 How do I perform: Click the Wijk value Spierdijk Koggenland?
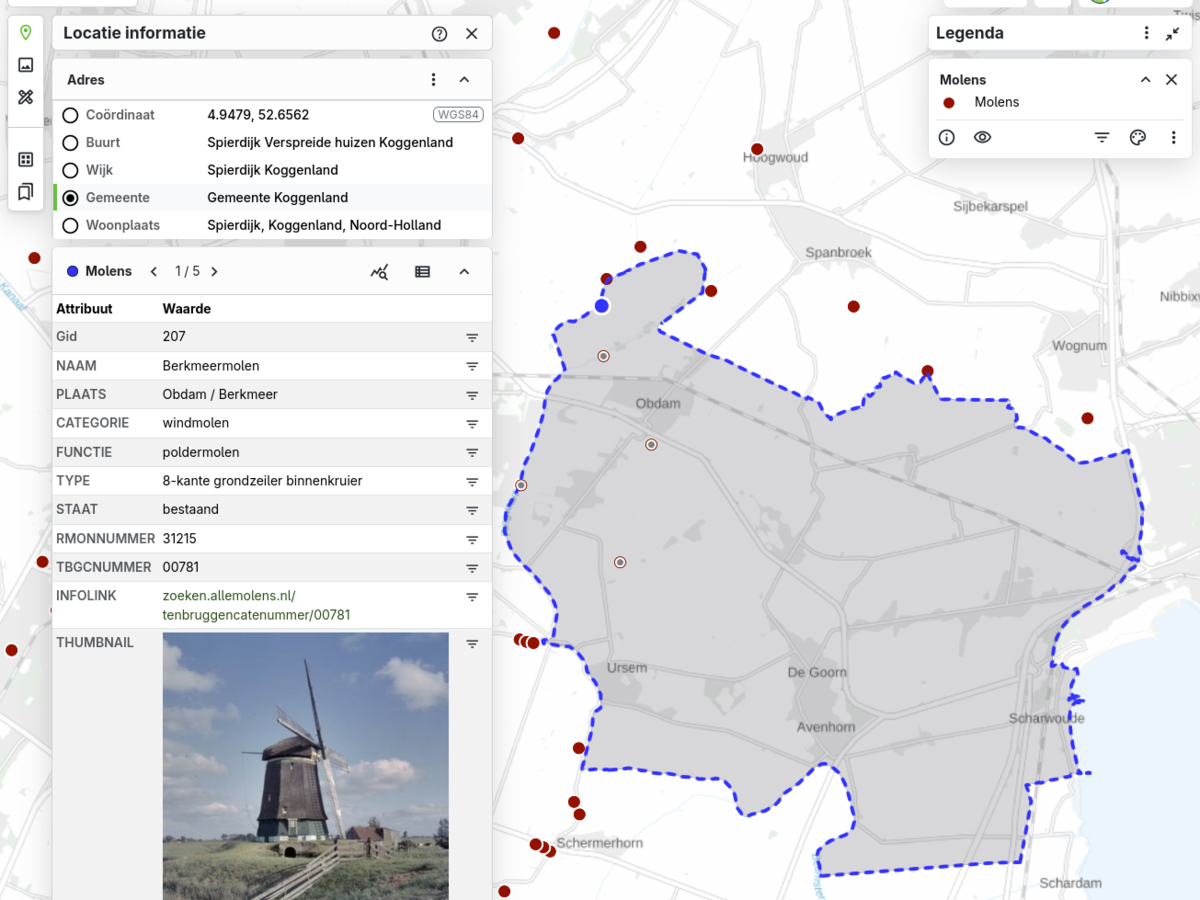point(273,170)
